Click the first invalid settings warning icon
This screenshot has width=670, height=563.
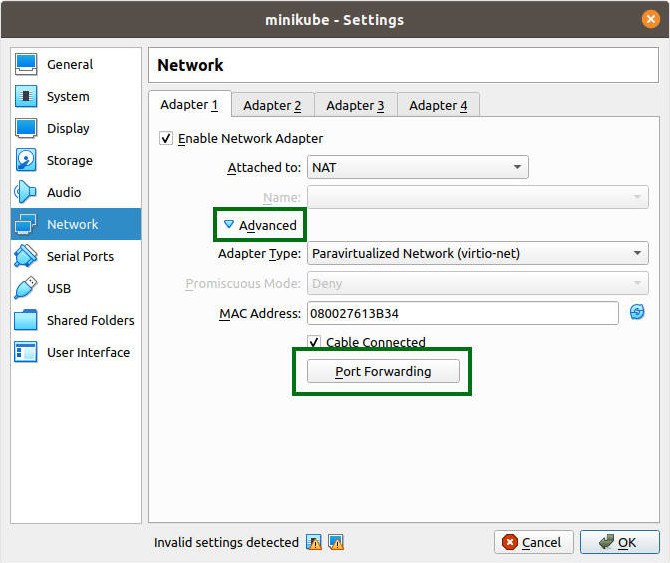point(314,542)
